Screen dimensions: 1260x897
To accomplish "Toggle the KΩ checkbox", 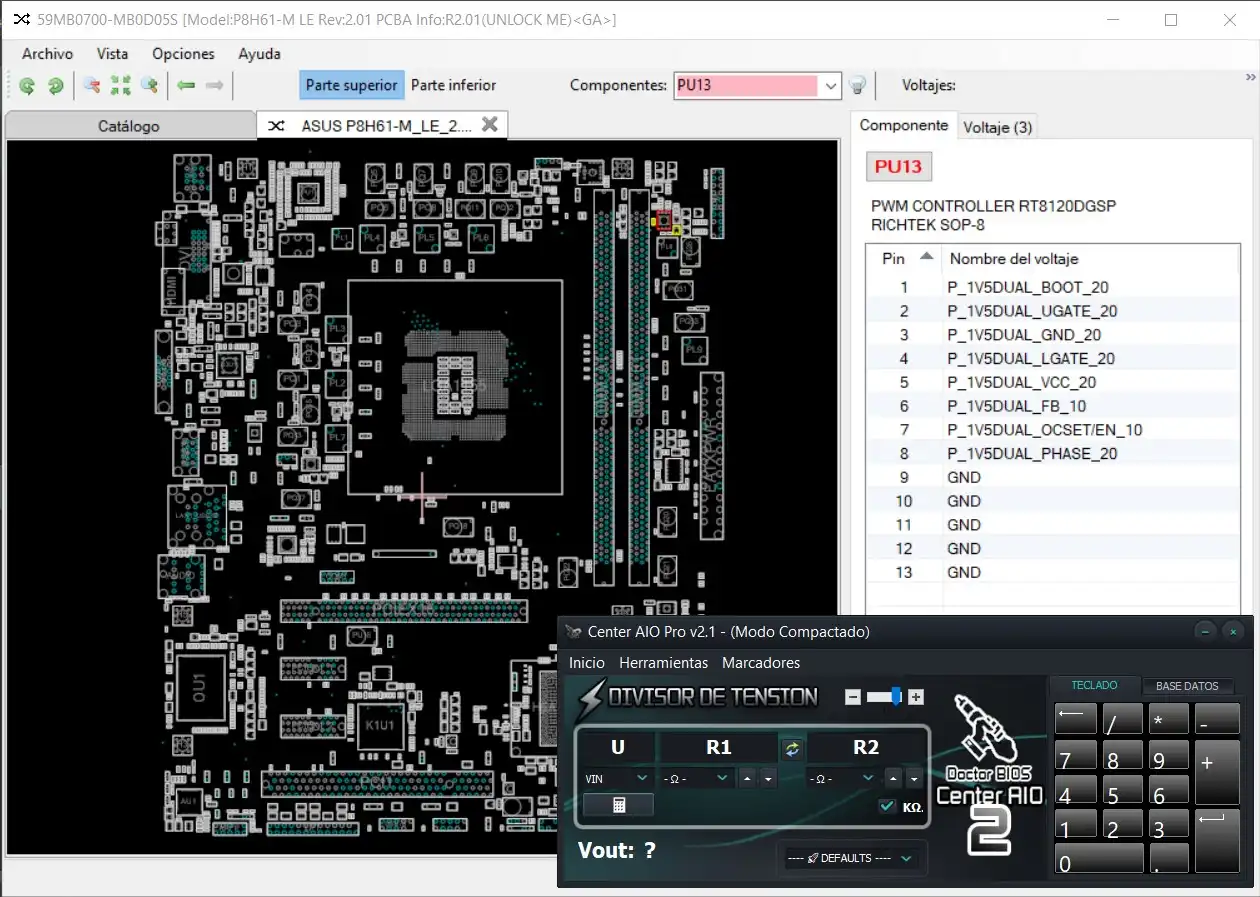I will tap(887, 807).
